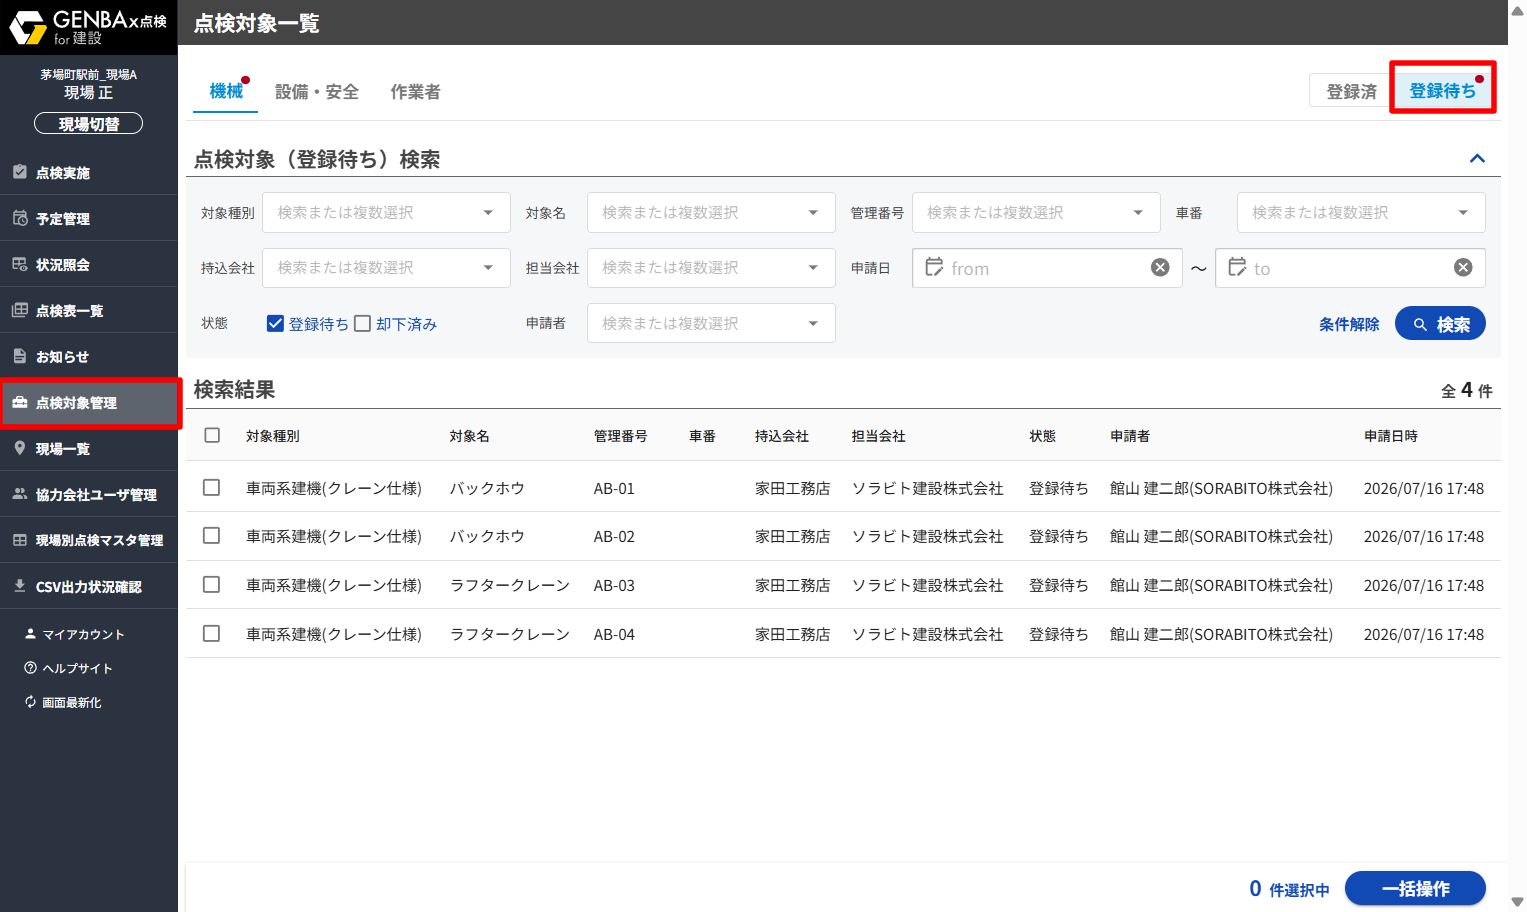The width and height of the screenshot is (1527, 912).
Task: Open the 対象種別 dropdown
Action: point(386,212)
